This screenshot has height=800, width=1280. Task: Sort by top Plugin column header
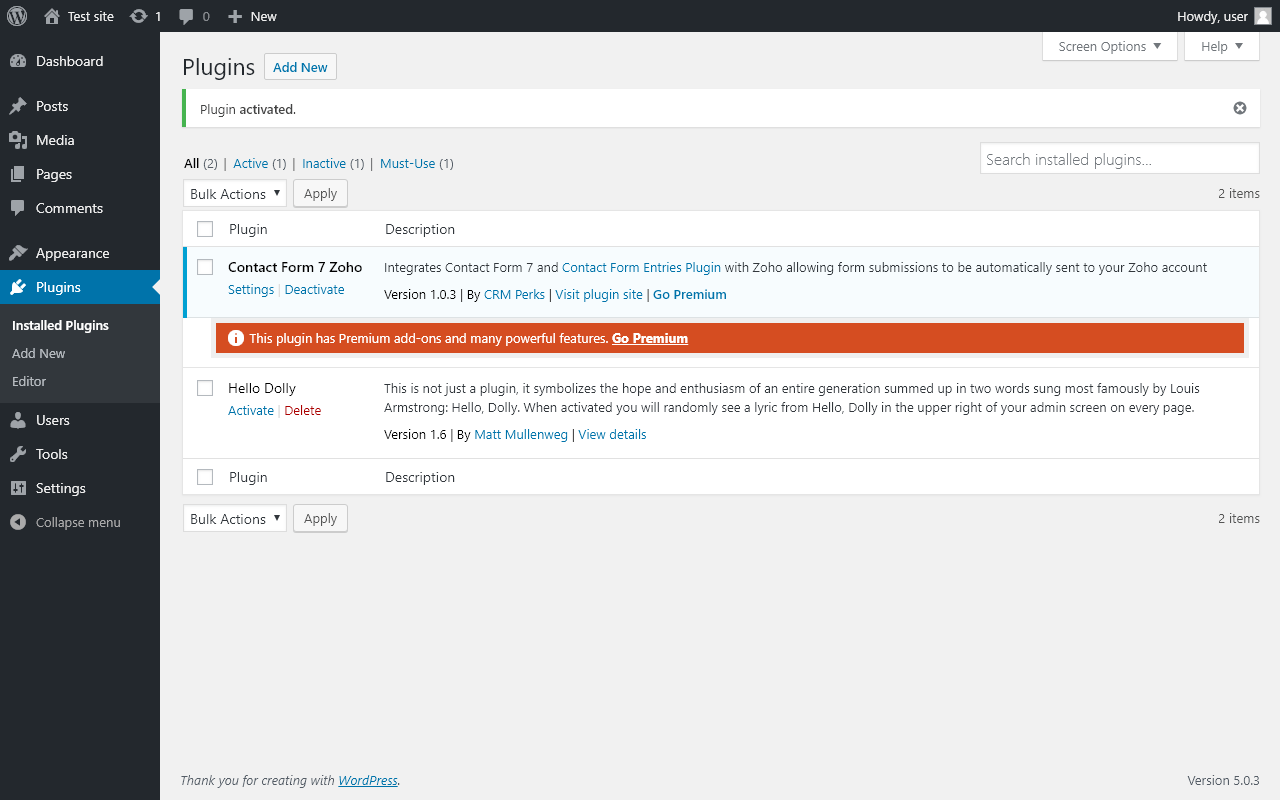(248, 229)
